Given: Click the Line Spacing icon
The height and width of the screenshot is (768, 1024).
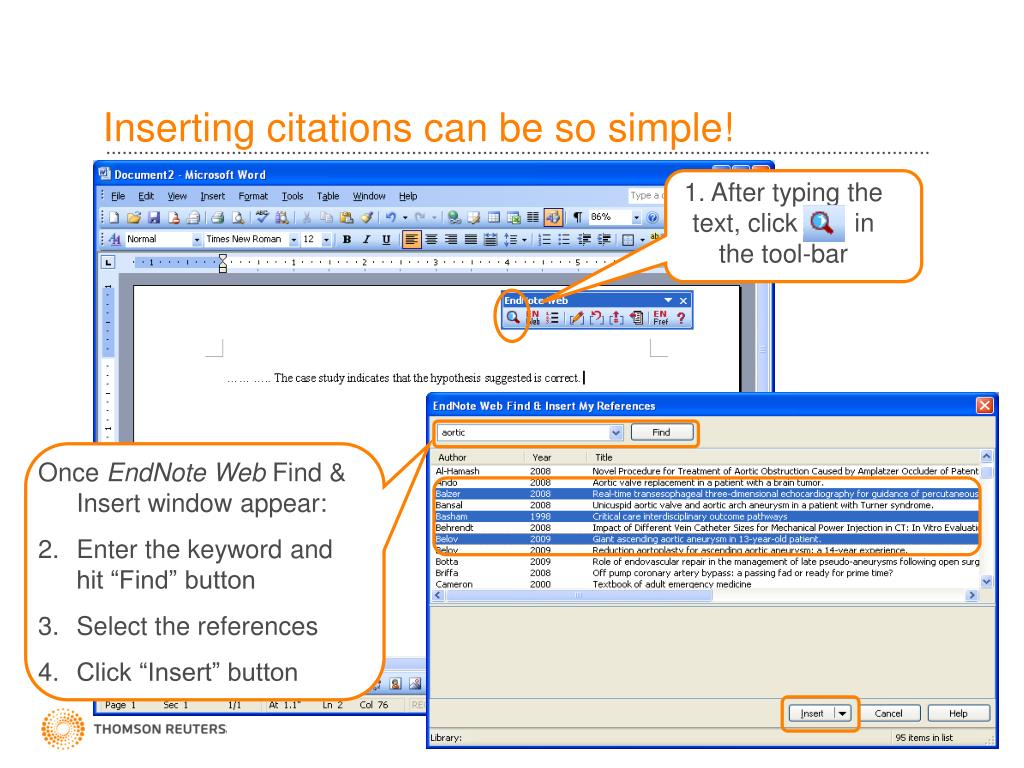Looking at the screenshot, I should coord(510,240).
